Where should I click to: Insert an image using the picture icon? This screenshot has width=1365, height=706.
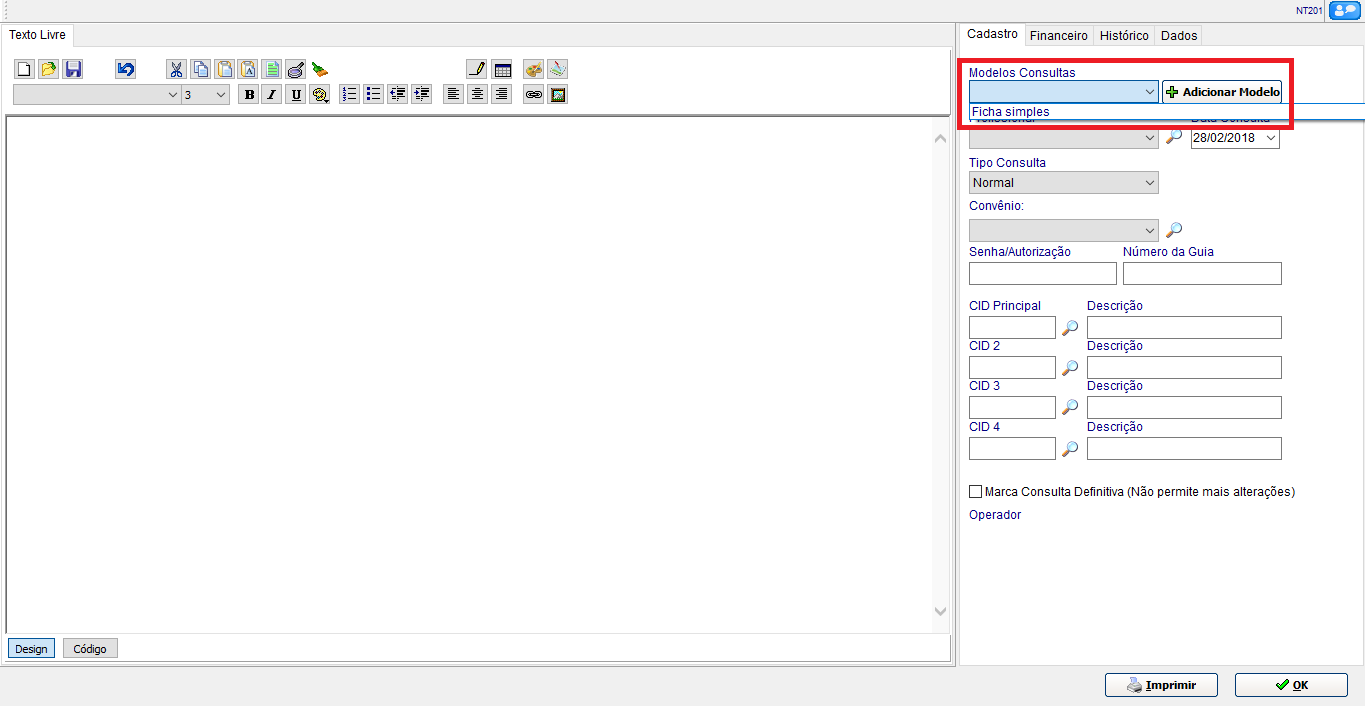click(558, 94)
